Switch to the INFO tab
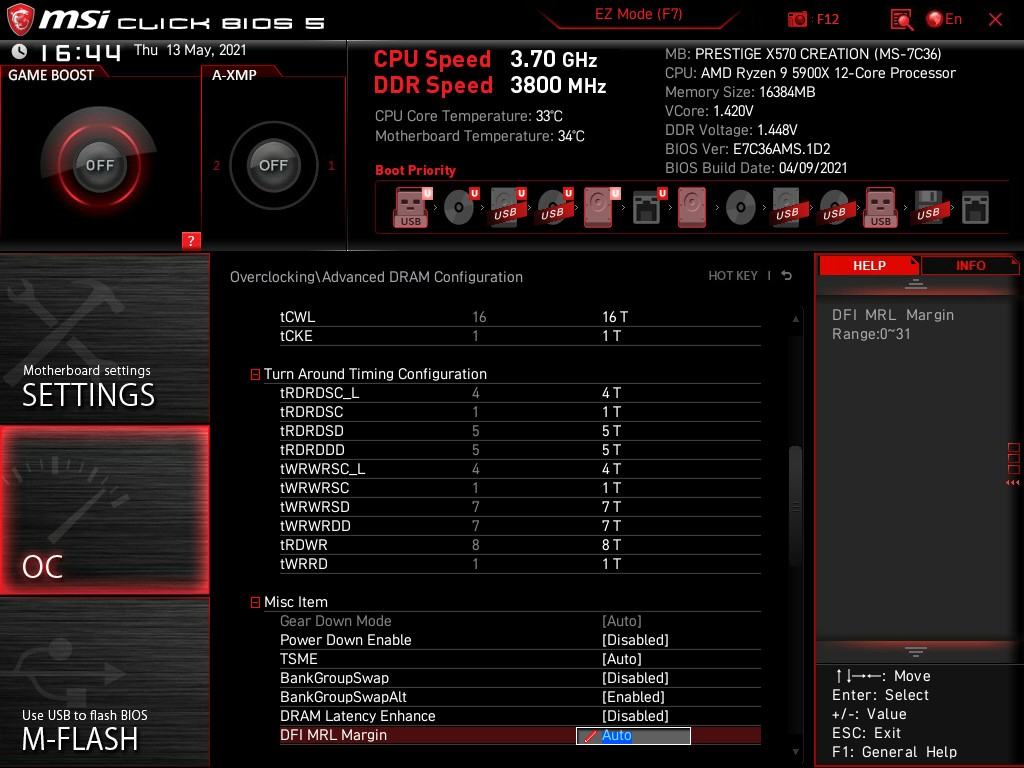The height and width of the screenshot is (768, 1024). (970, 265)
